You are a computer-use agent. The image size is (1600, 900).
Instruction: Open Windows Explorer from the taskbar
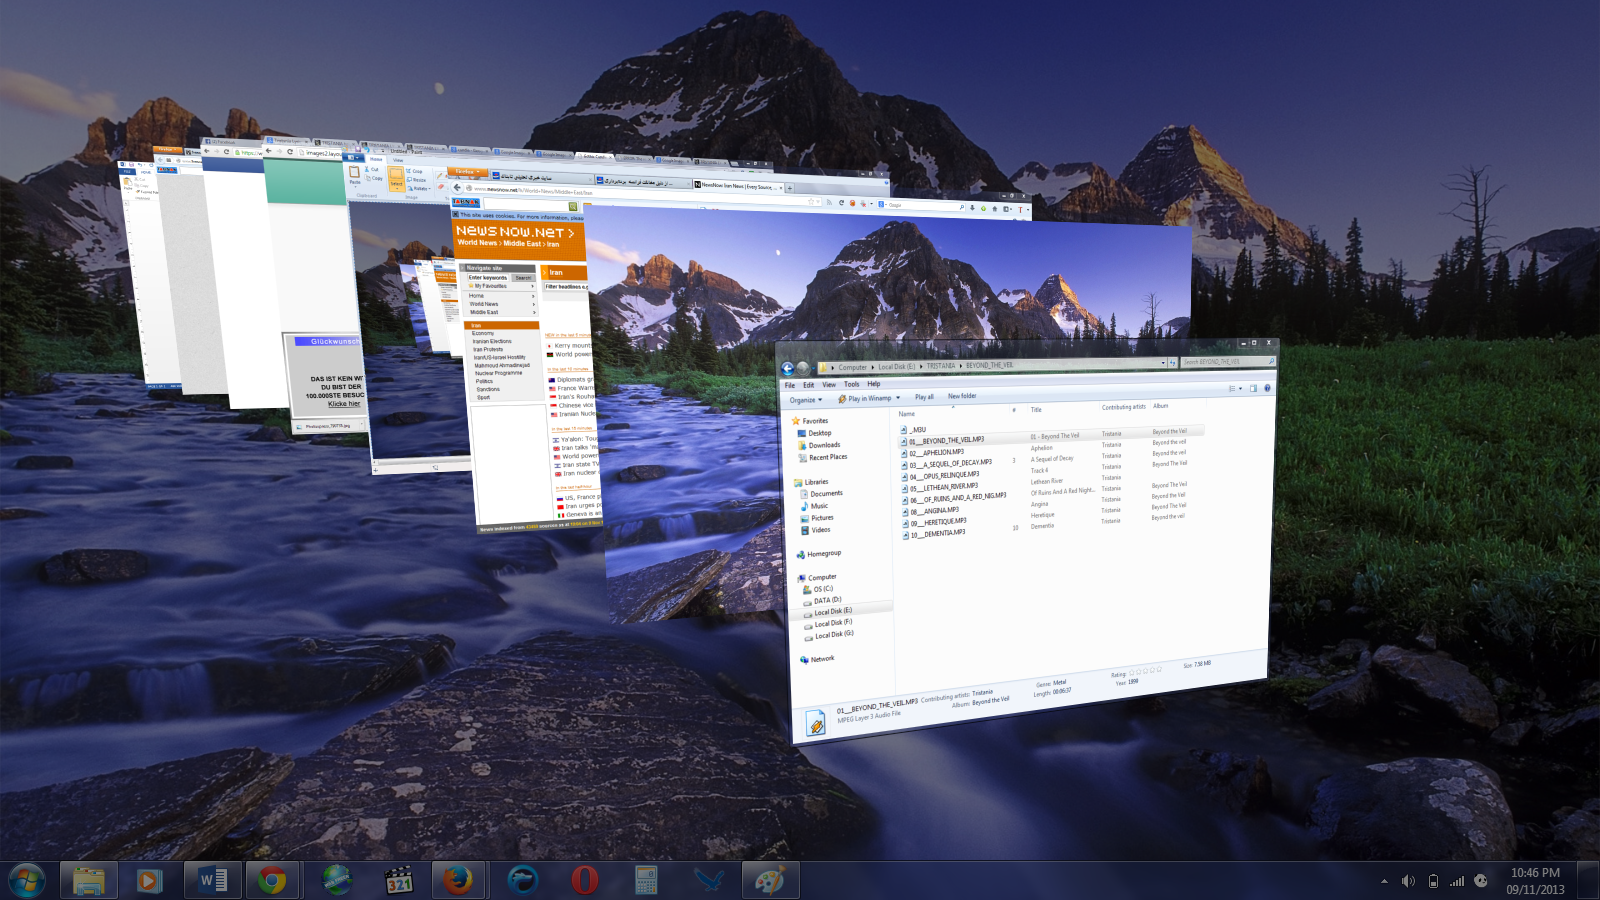89,880
